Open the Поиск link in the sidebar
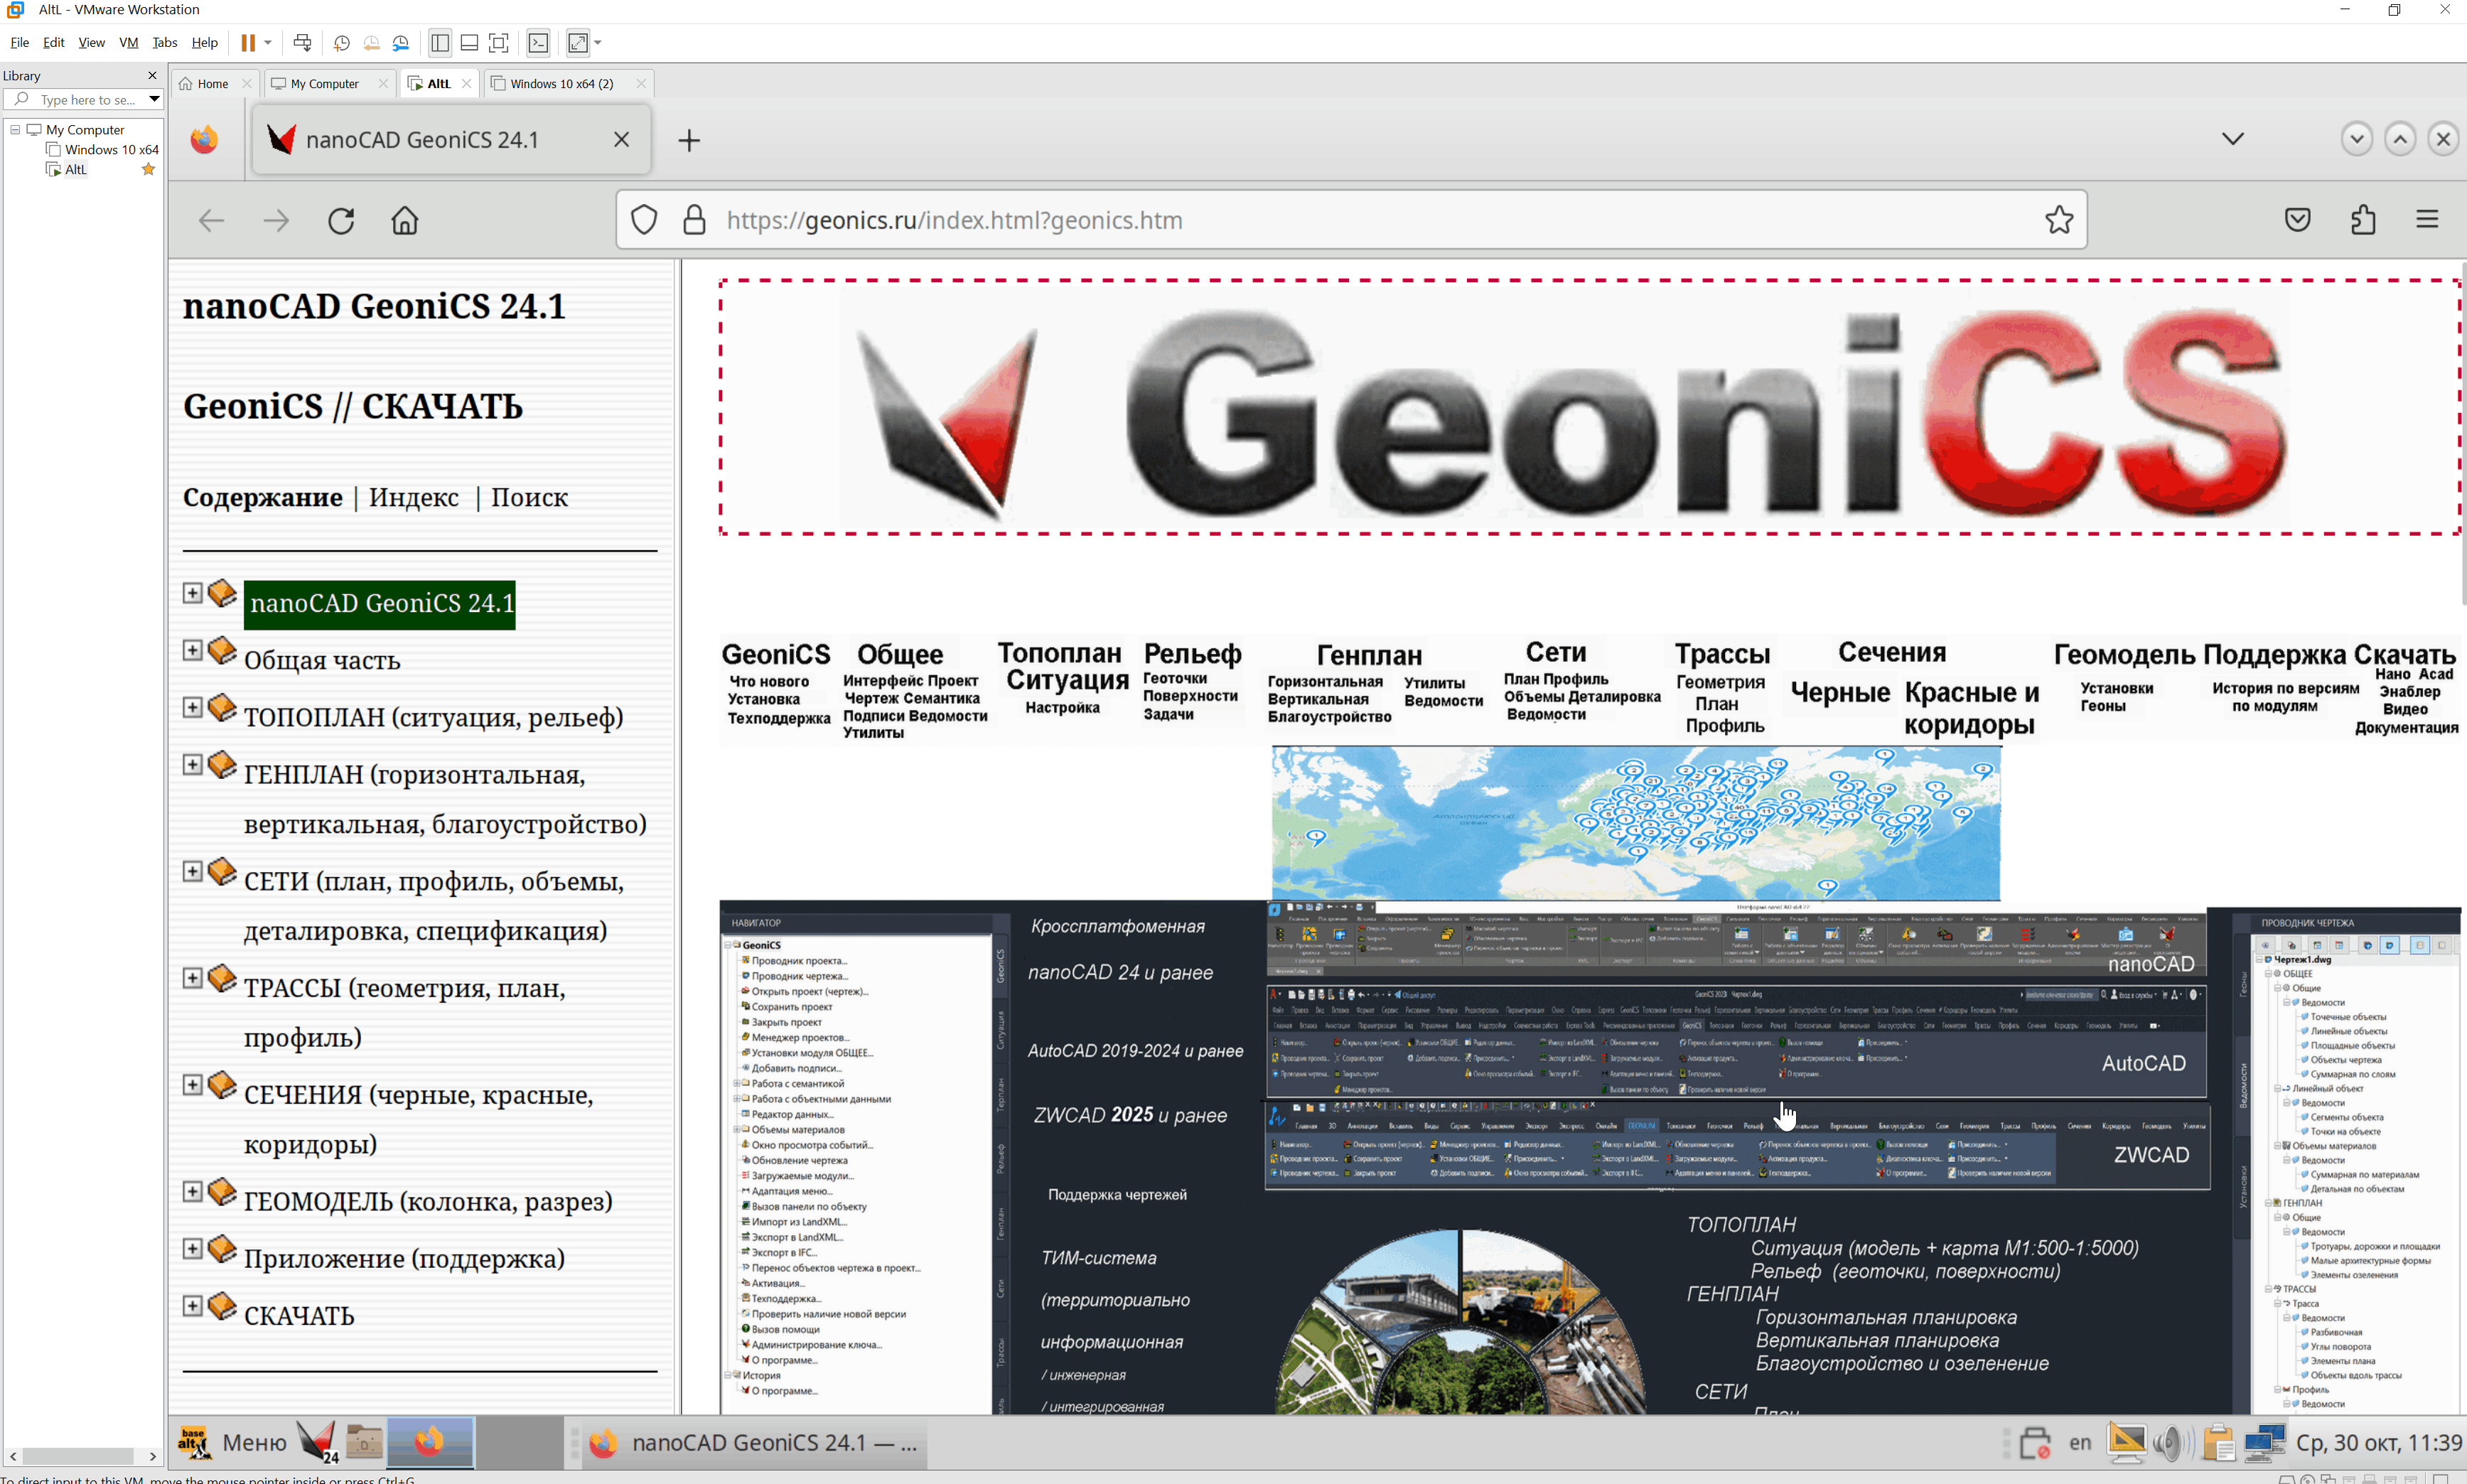Screen dimensions: 2467x1484 click(529, 497)
